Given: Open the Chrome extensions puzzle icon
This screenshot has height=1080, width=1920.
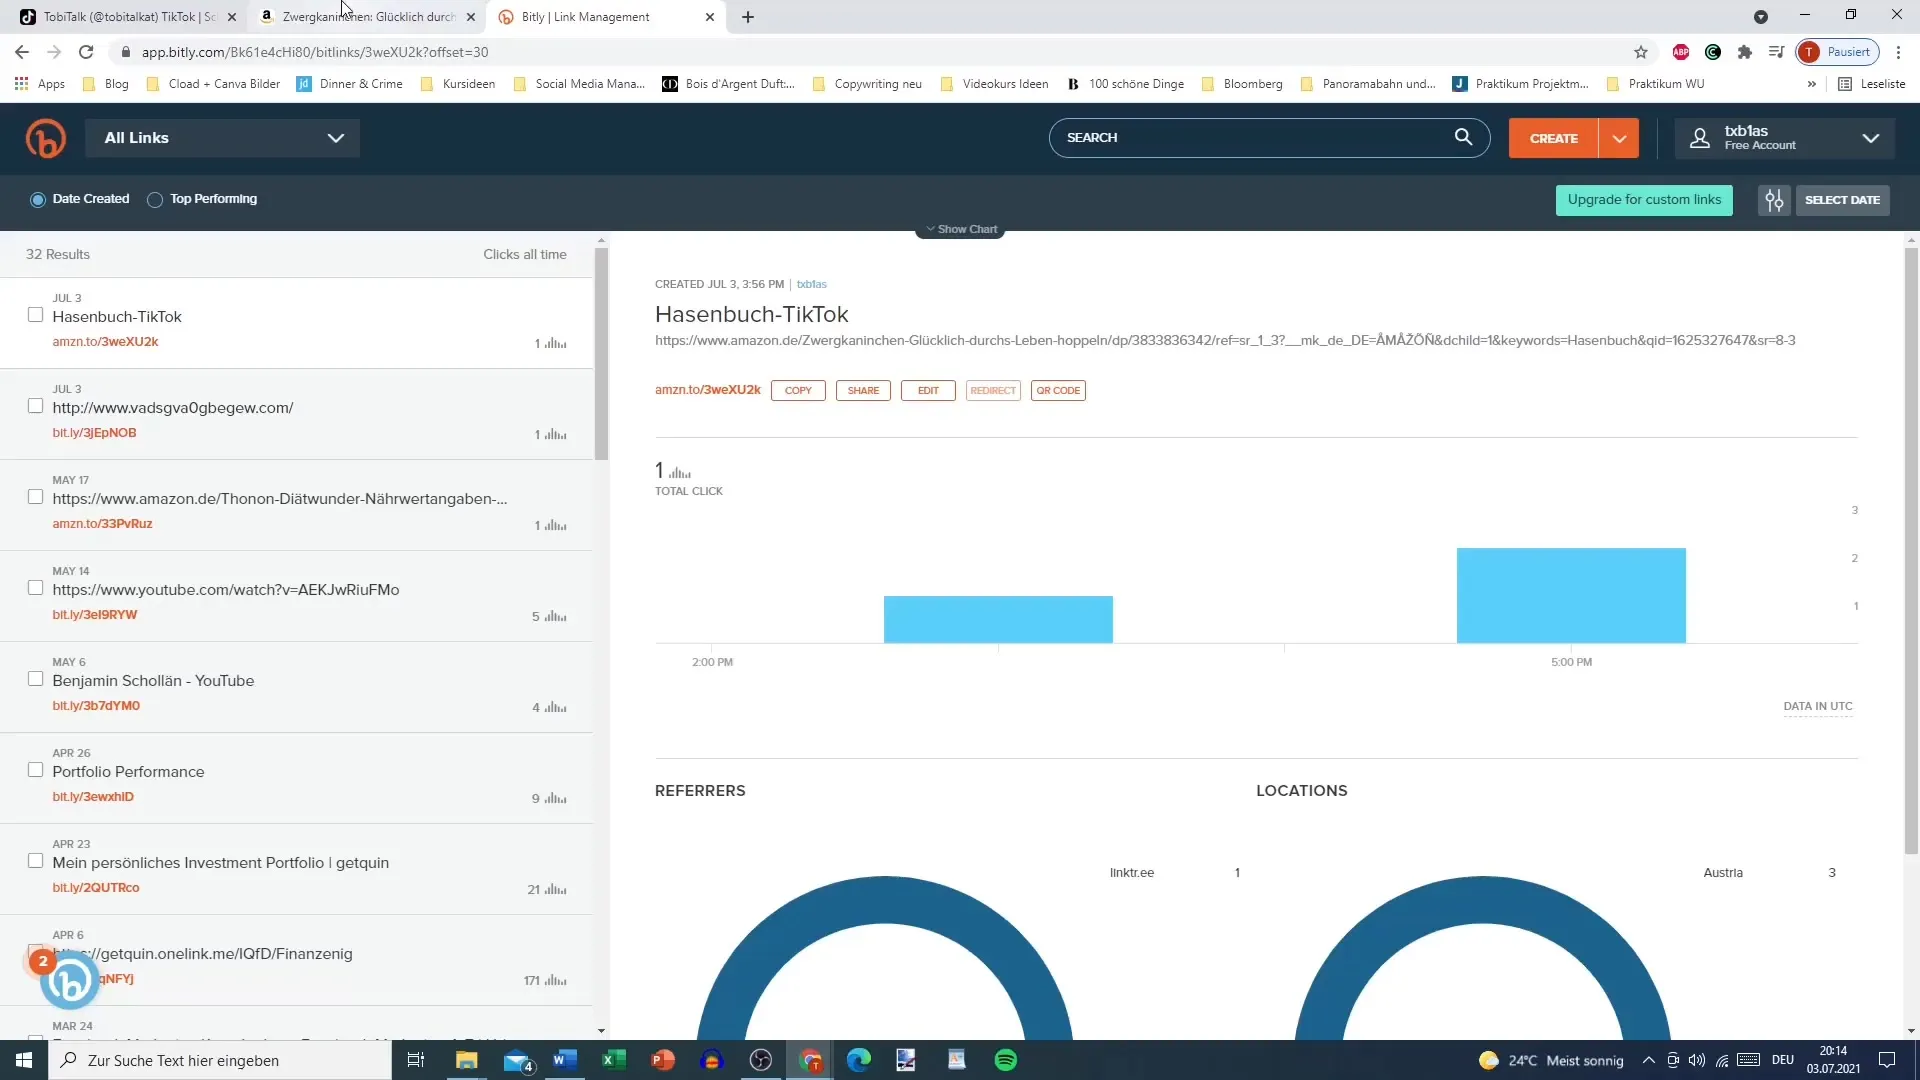Looking at the screenshot, I should (1745, 52).
